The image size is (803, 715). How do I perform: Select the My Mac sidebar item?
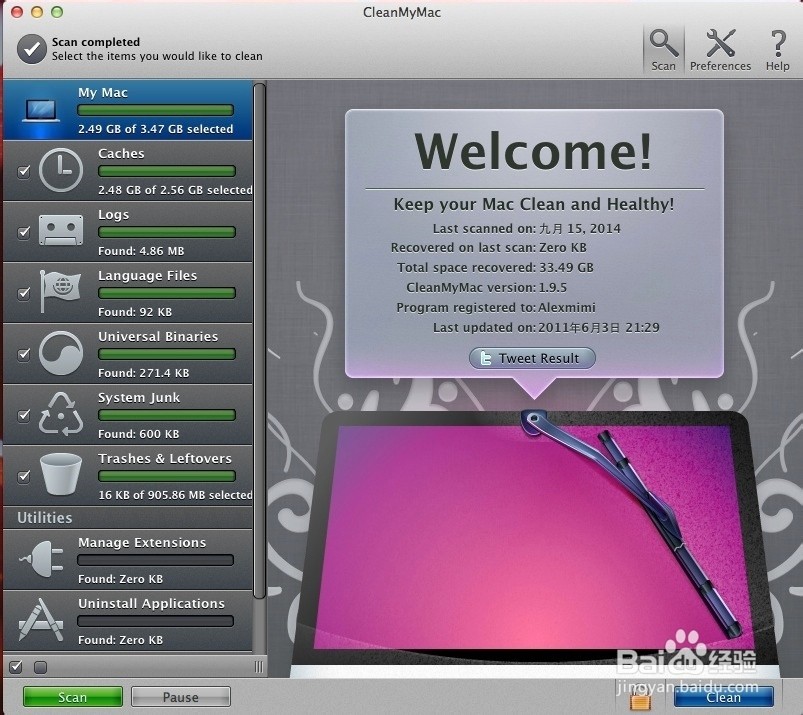pyautogui.click(x=128, y=110)
